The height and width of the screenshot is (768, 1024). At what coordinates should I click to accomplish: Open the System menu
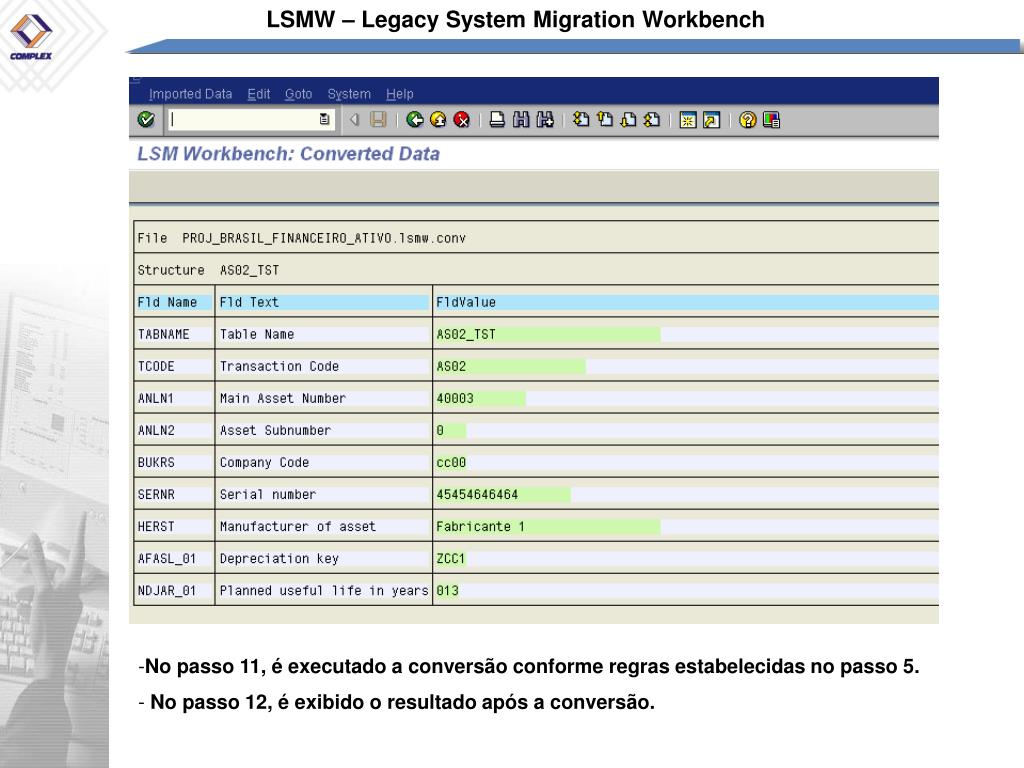coord(349,94)
